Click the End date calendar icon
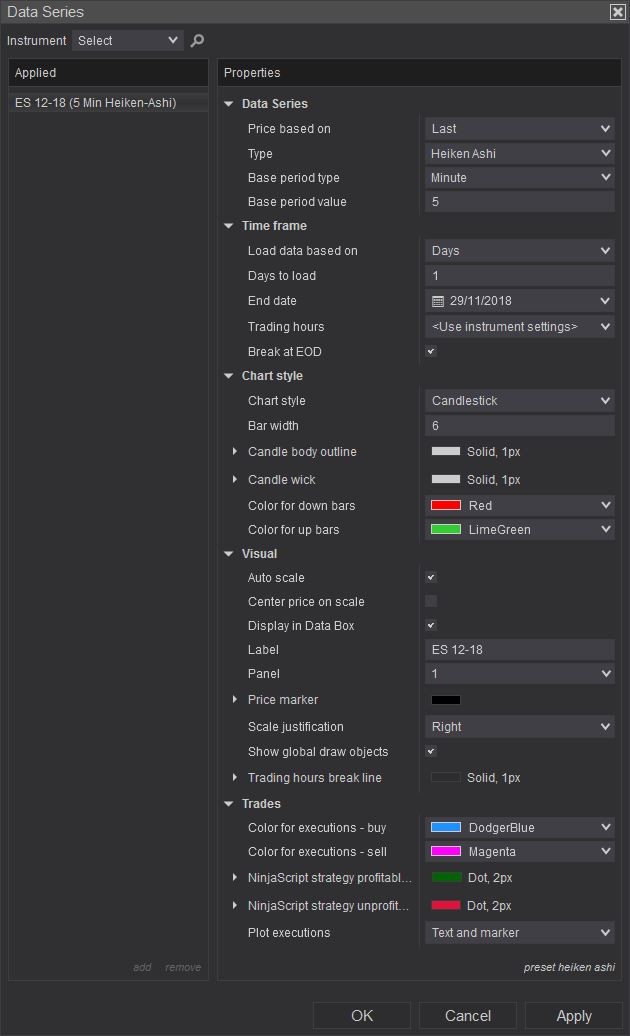The width and height of the screenshot is (630, 1036). click(437, 301)
